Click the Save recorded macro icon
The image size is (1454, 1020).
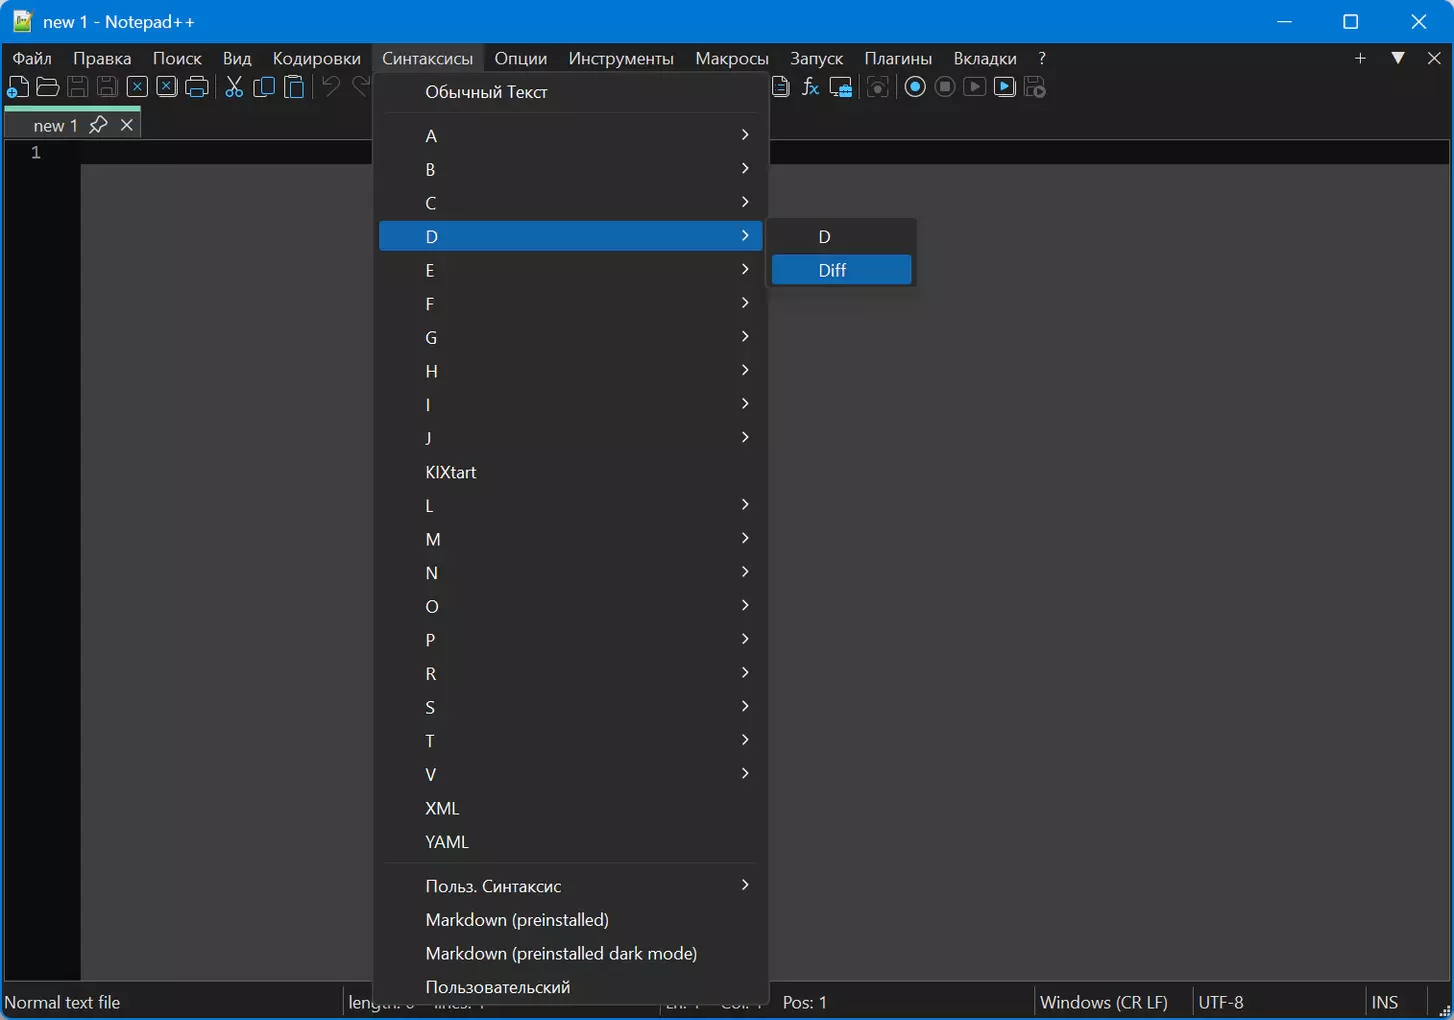point(1035,87)
